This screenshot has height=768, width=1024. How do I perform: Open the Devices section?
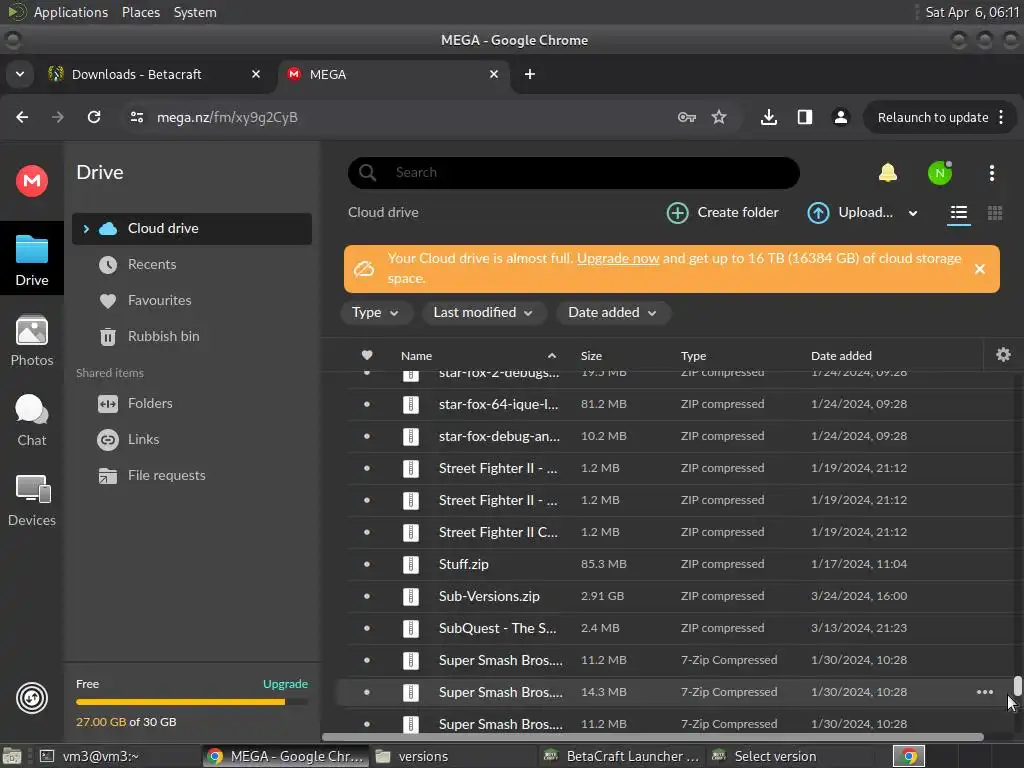point(31,501)
